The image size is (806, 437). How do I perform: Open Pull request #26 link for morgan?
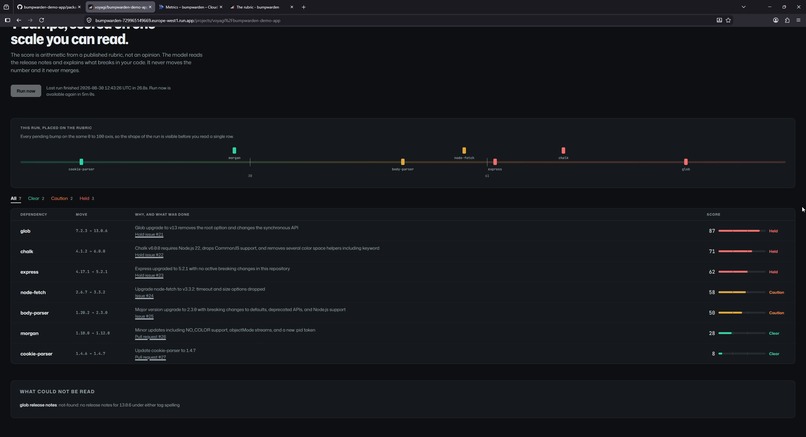click(150, 337)
